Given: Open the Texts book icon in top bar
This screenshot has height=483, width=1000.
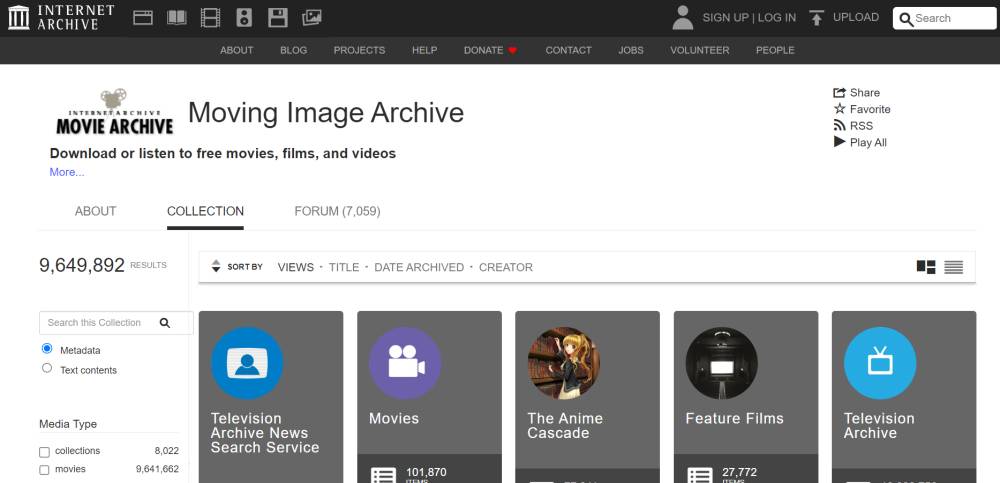Looking at the screenshot, I should coord(177,17).
